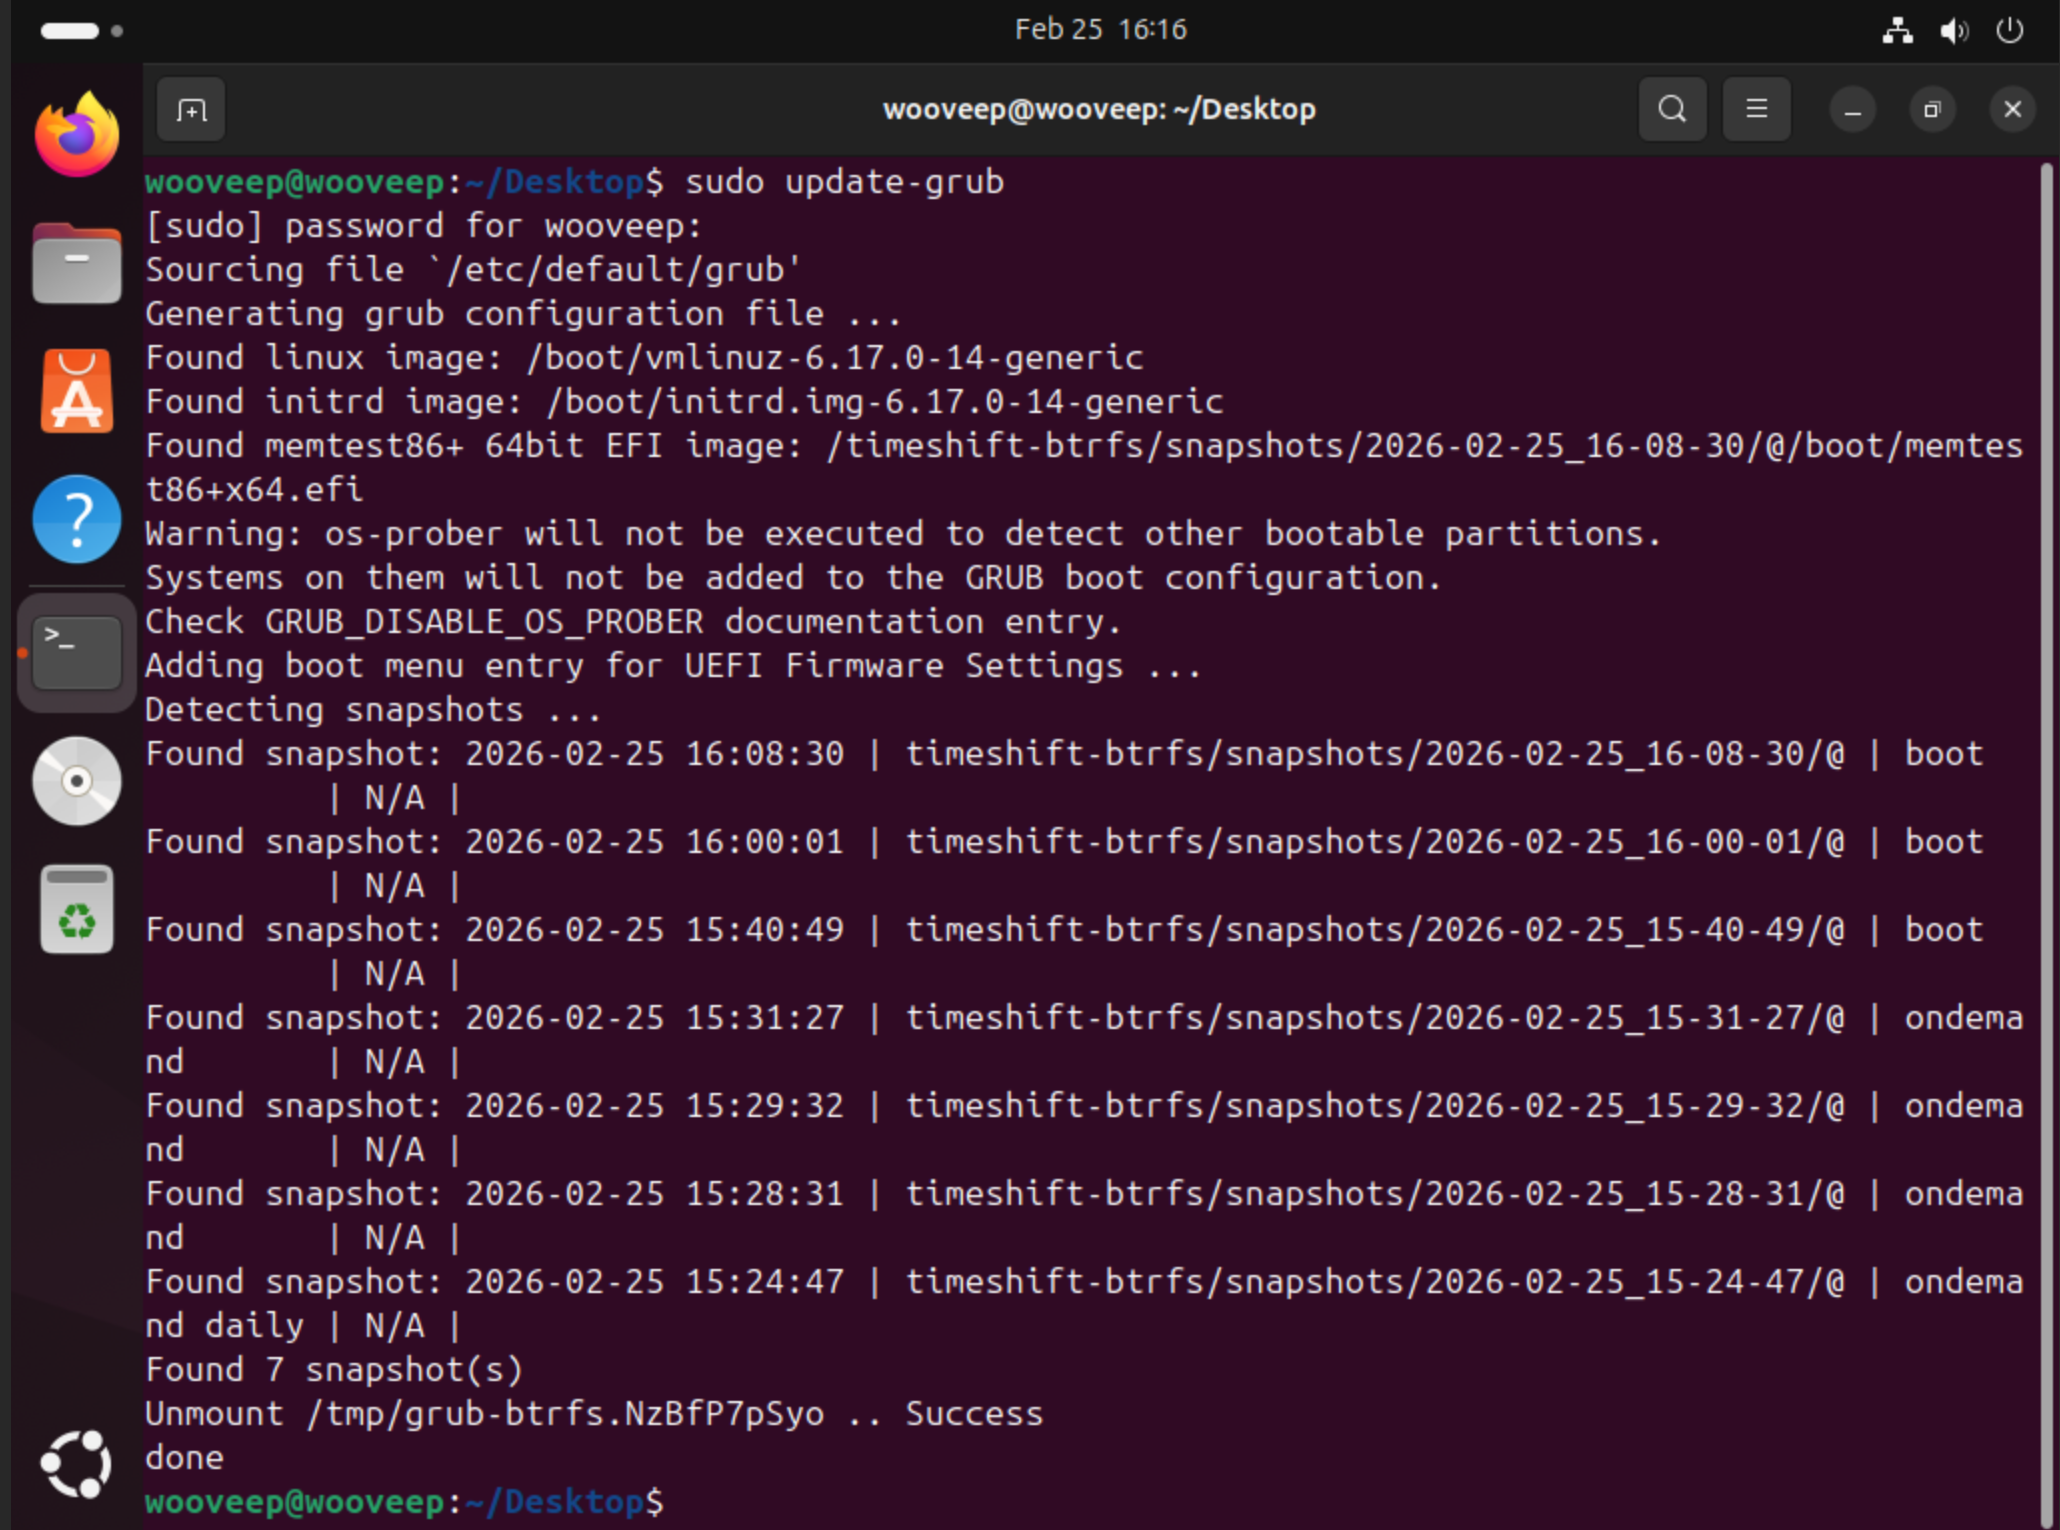Click the terminal search icon
The width and height of the screenshot is (2060, 1530).
point(1672,109)
